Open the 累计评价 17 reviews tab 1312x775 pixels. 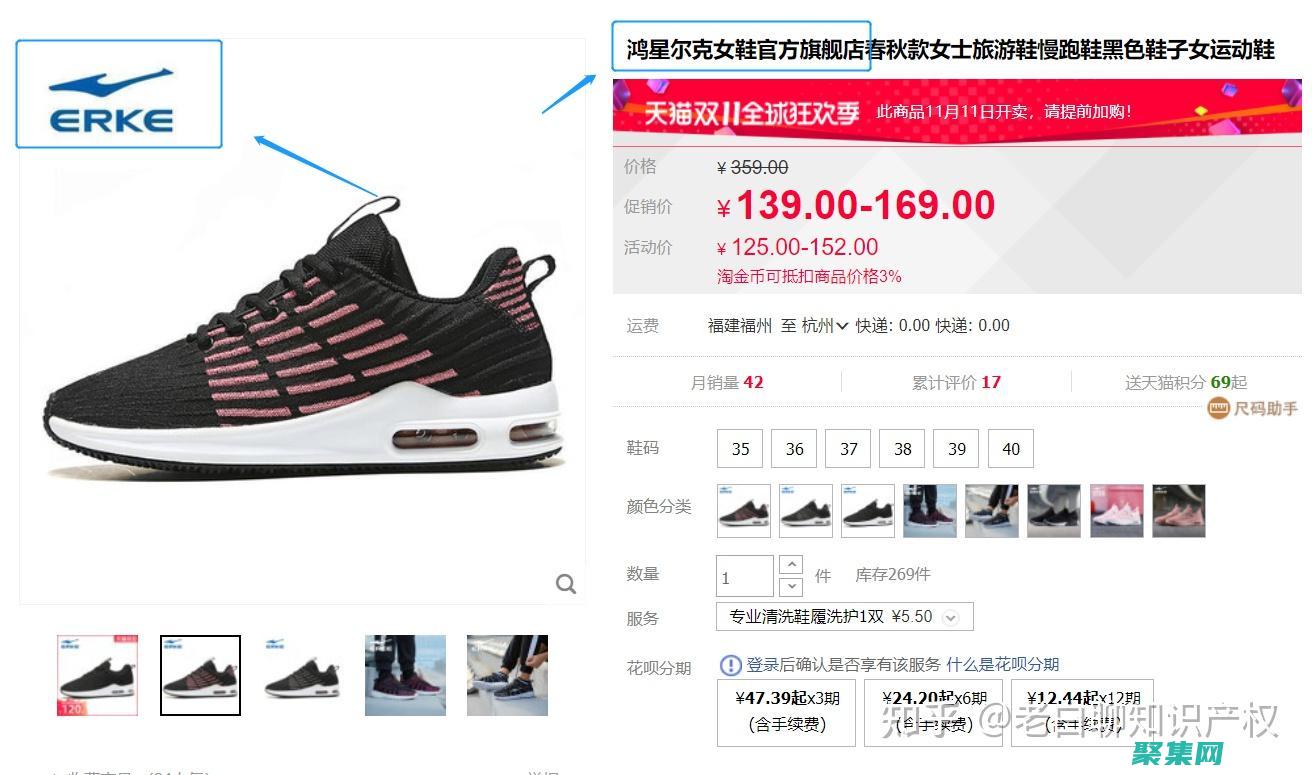[956, 382]
